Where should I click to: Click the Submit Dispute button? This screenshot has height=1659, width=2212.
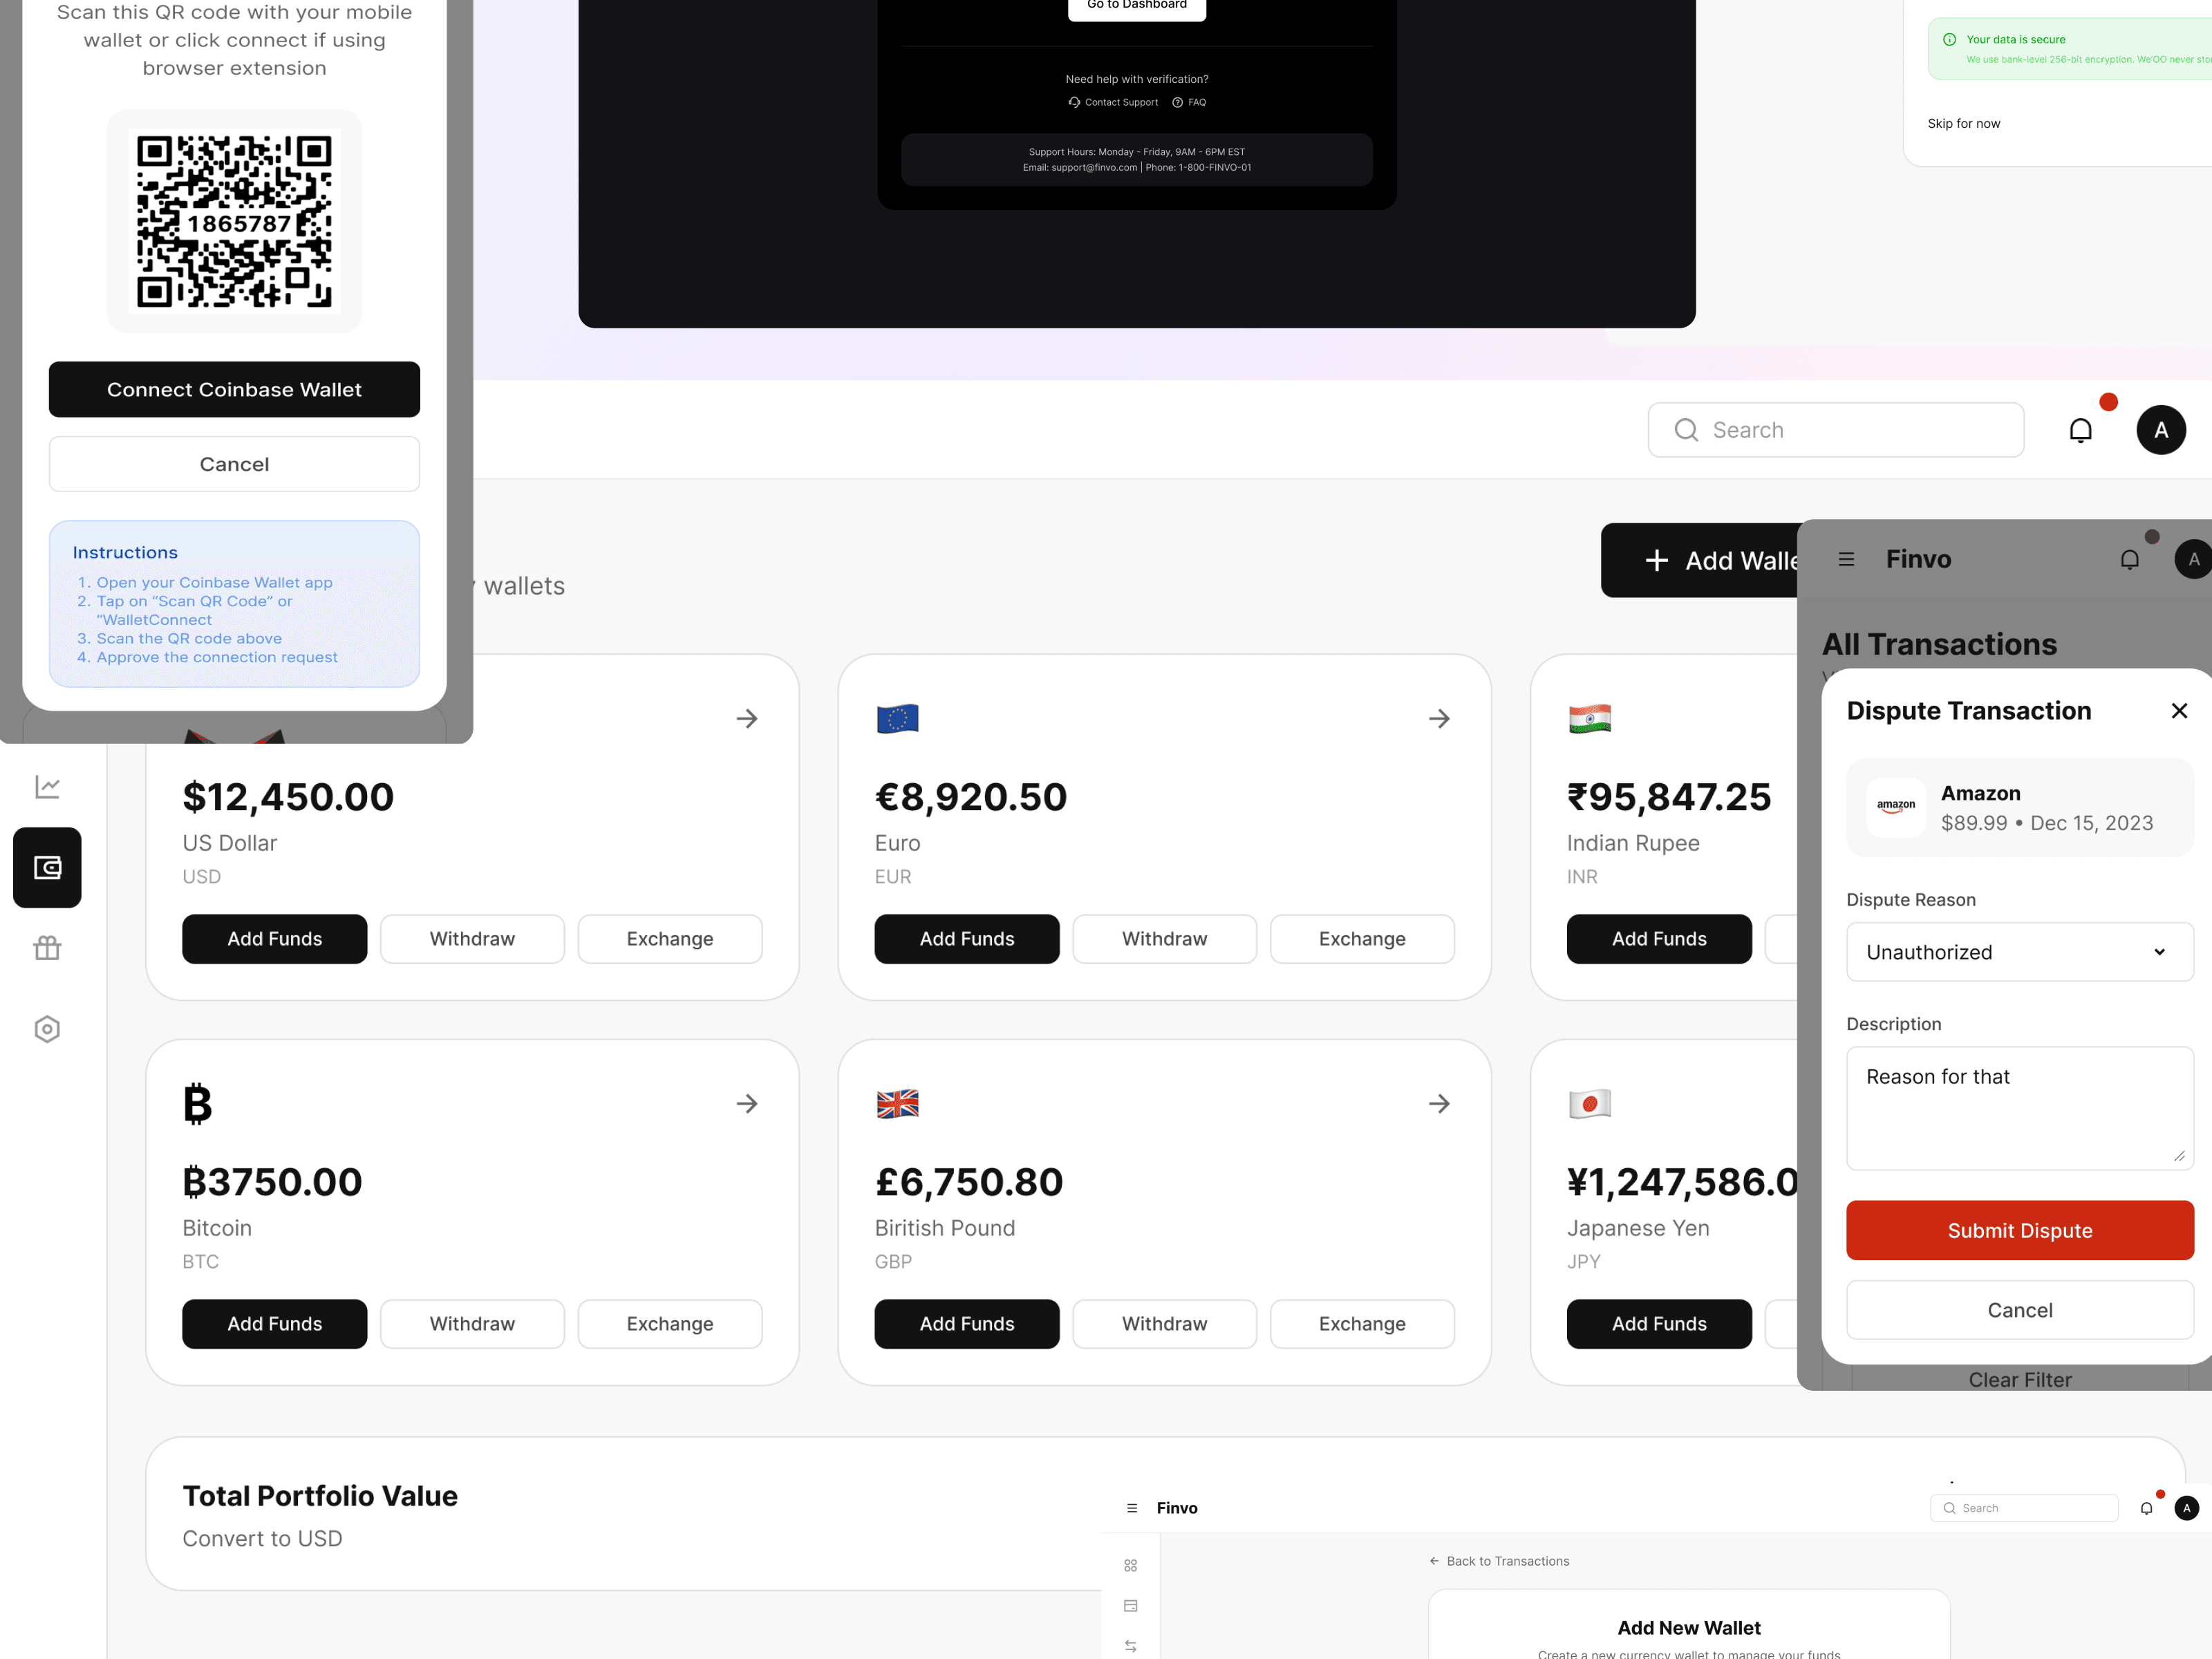(2019, 1230)
